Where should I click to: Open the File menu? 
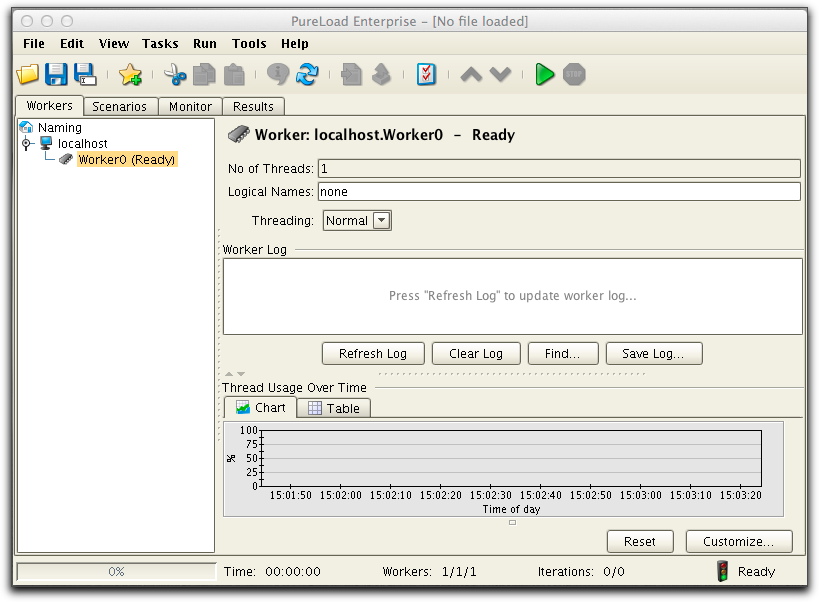click(x=34, y=44)
